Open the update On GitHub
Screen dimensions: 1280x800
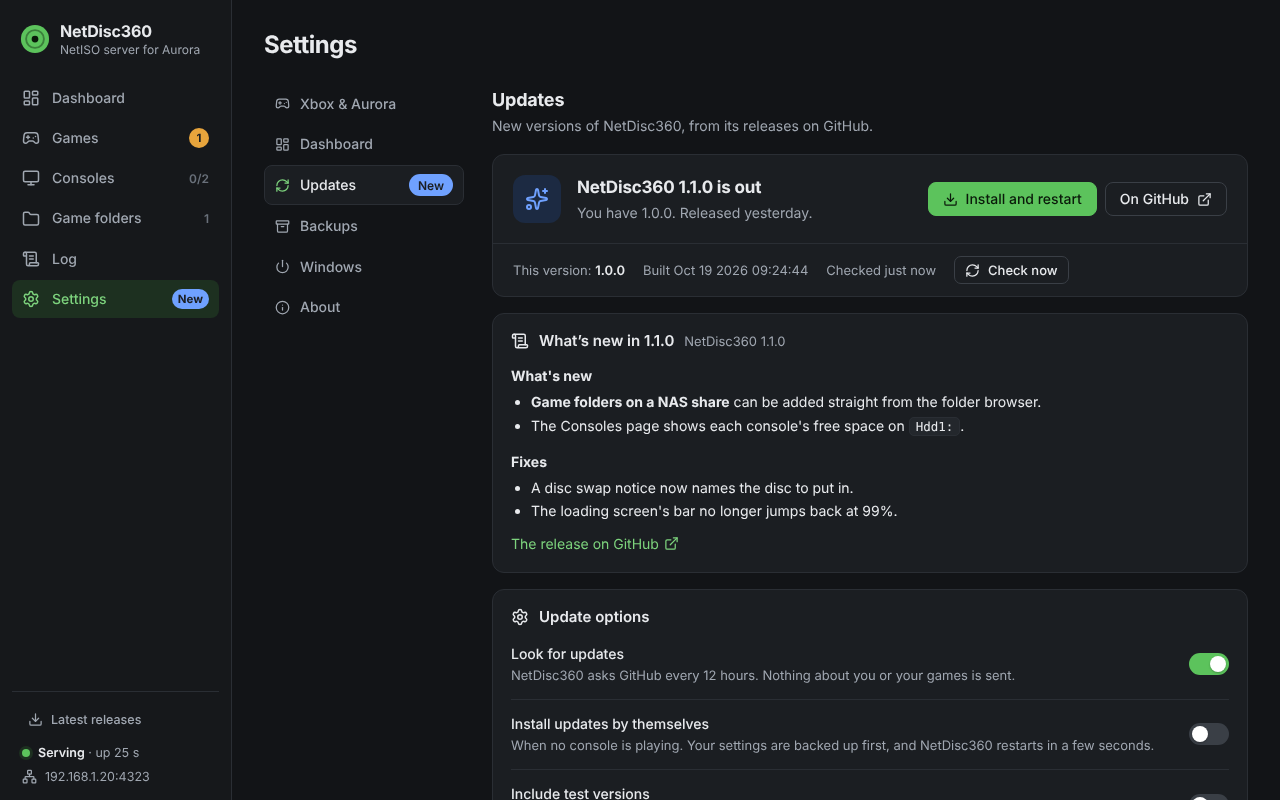[1166, 199]
